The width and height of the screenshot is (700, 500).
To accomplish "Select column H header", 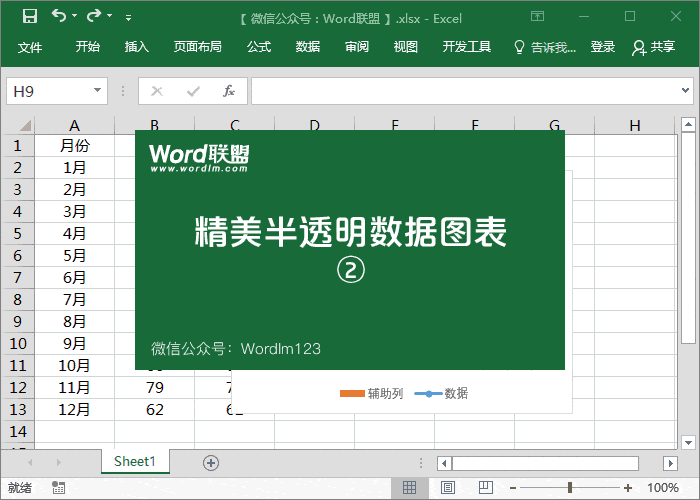I will tap(635, 125).
